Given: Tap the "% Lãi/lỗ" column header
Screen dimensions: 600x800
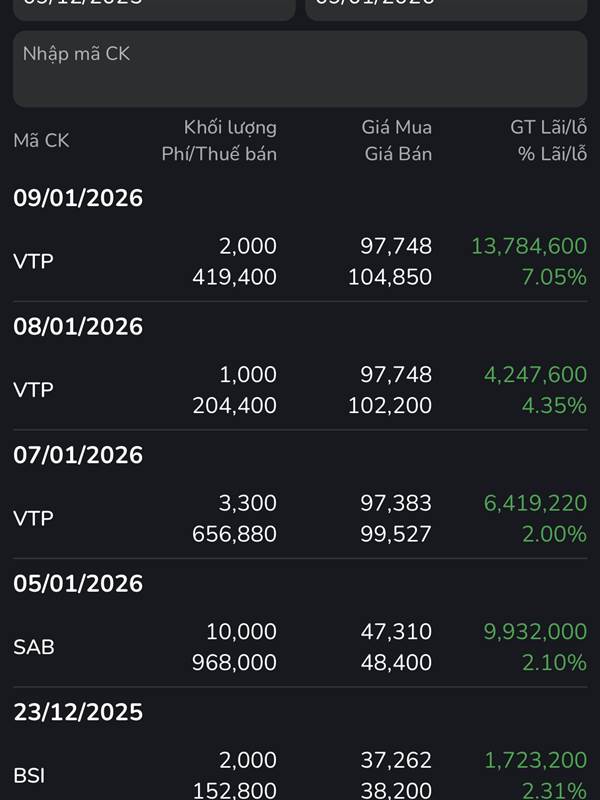Looking at the screenshot, I should point(552,154).
